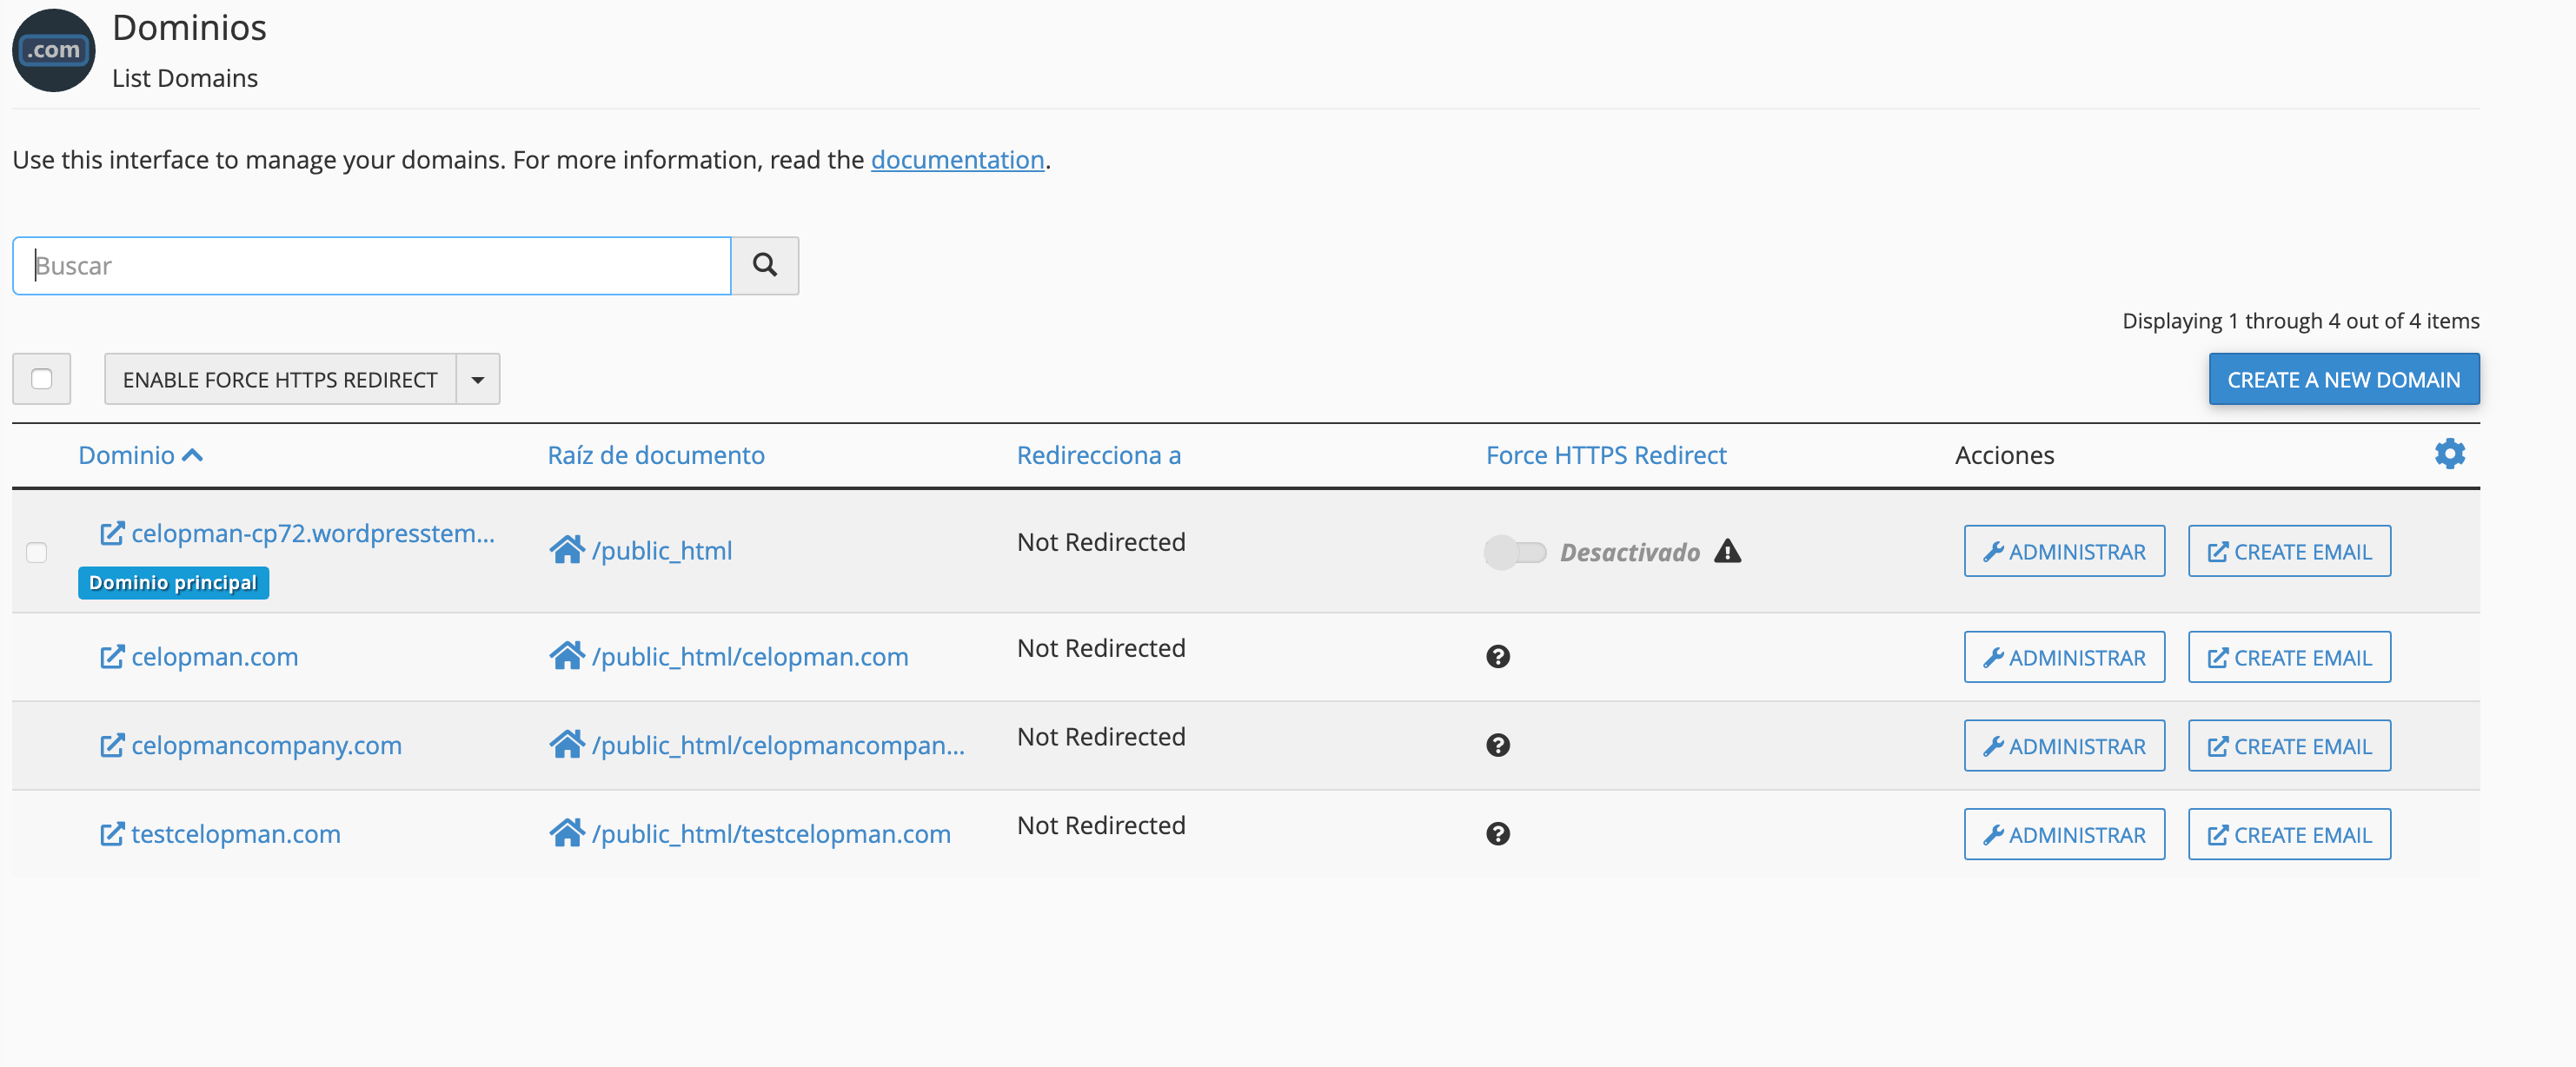This screenshot has width=2576, height=1067.
Task: Click the ascending sort arrow beside Dominio
Action: click(x=193, y=455)
